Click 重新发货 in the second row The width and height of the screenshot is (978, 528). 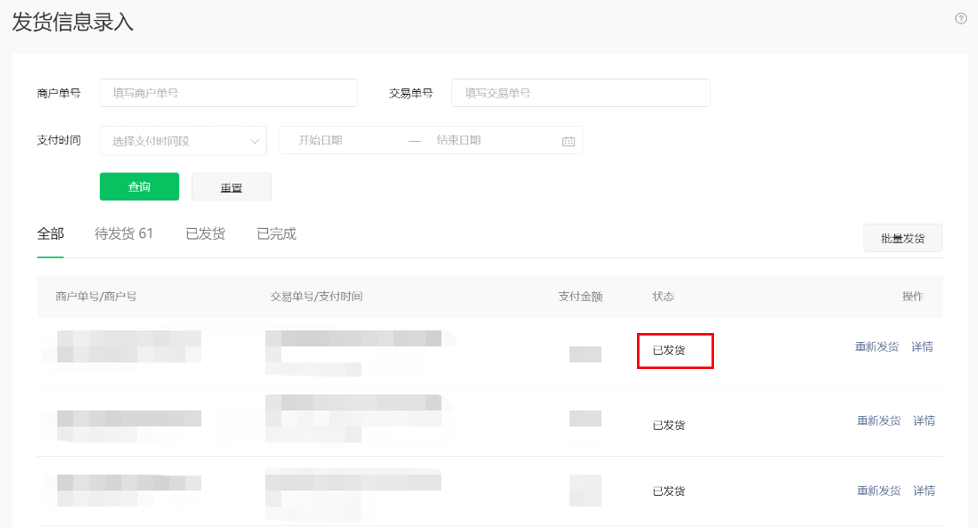pos(878,421)
